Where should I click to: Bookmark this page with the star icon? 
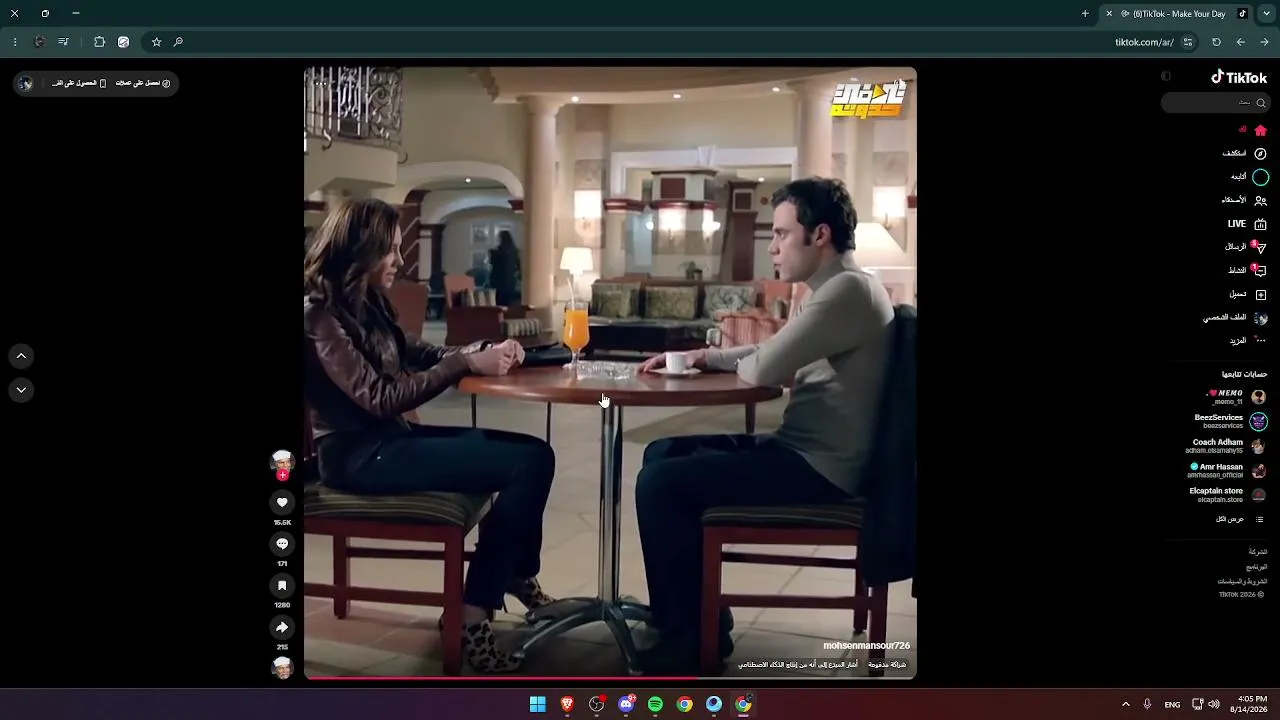click(157, 42)
